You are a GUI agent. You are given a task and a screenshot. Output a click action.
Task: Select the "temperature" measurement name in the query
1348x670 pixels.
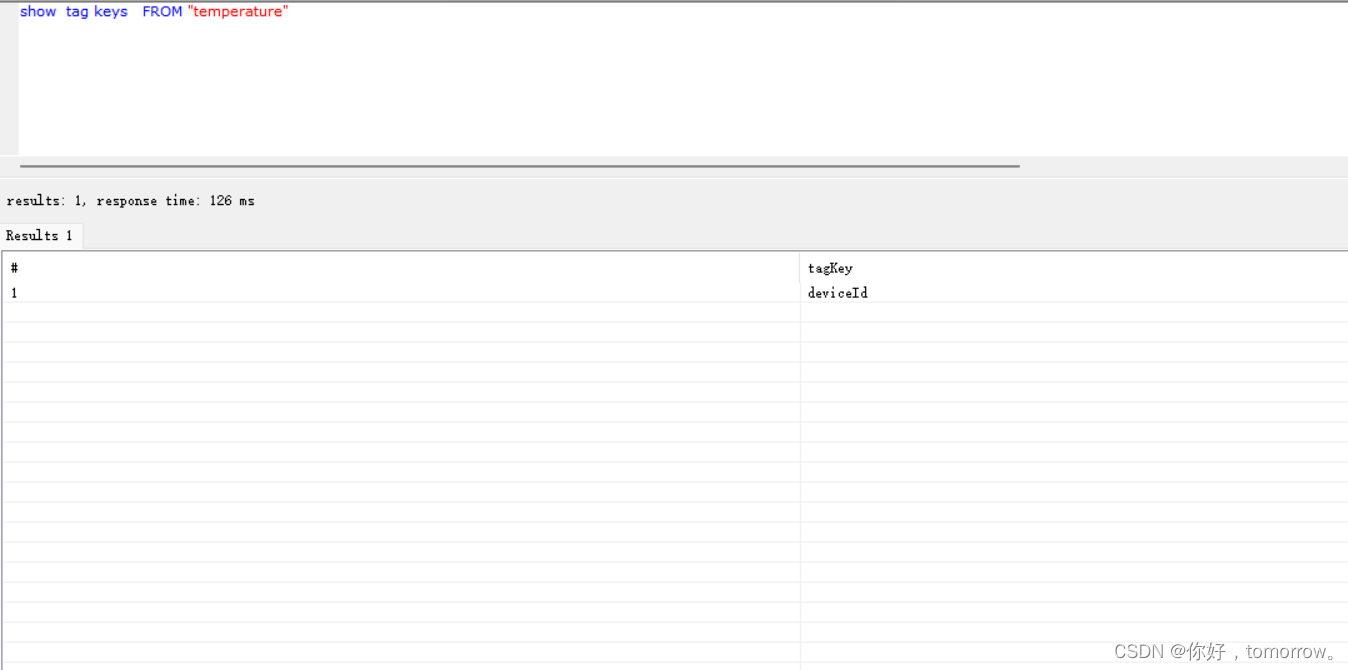coord(239,11)
